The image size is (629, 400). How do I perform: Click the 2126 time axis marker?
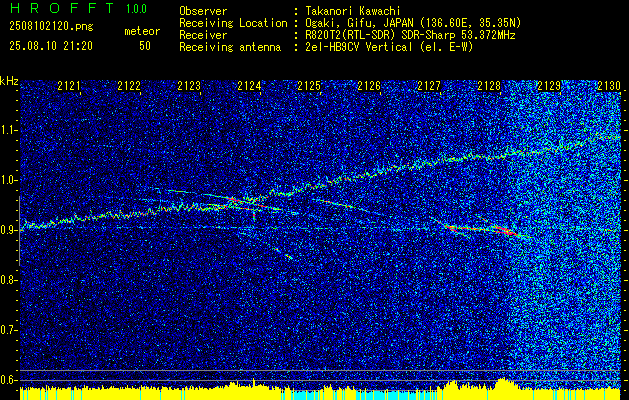coord(369,86)
